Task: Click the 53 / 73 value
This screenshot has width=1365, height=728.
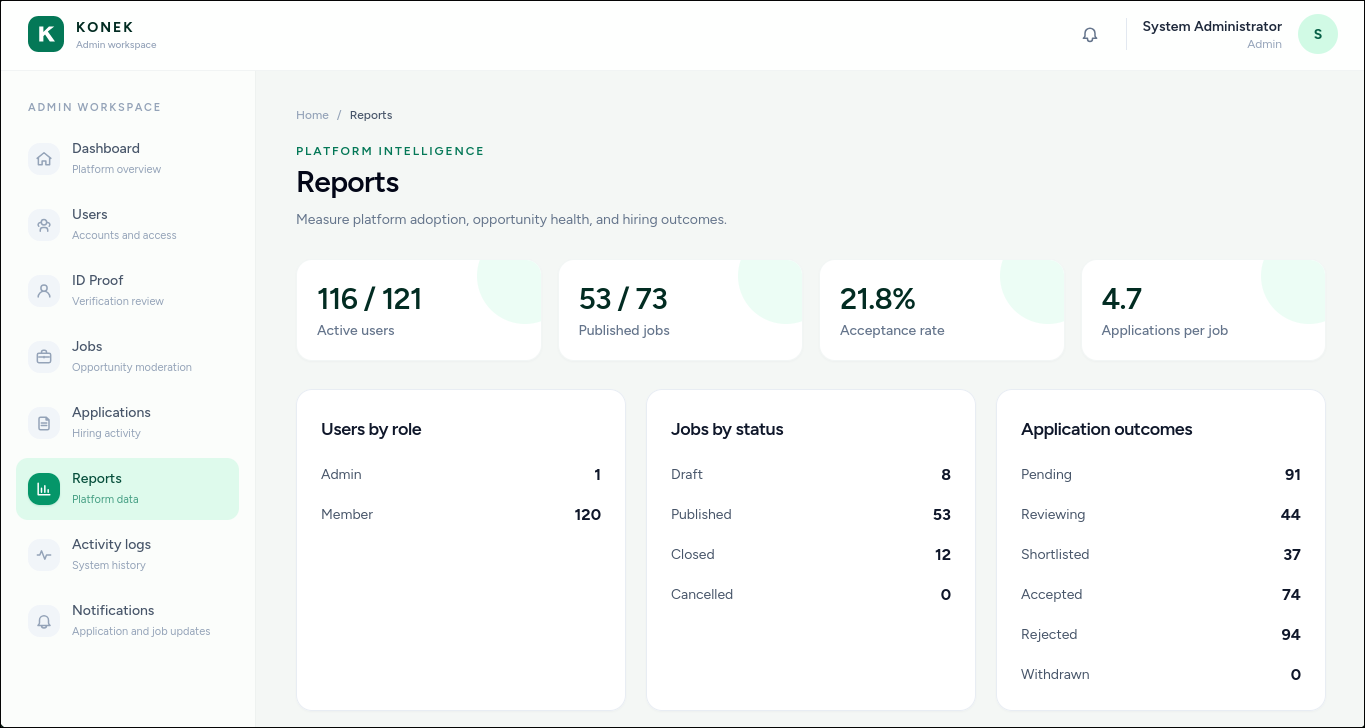Action: pyautogui.click(x=623, y=299)
